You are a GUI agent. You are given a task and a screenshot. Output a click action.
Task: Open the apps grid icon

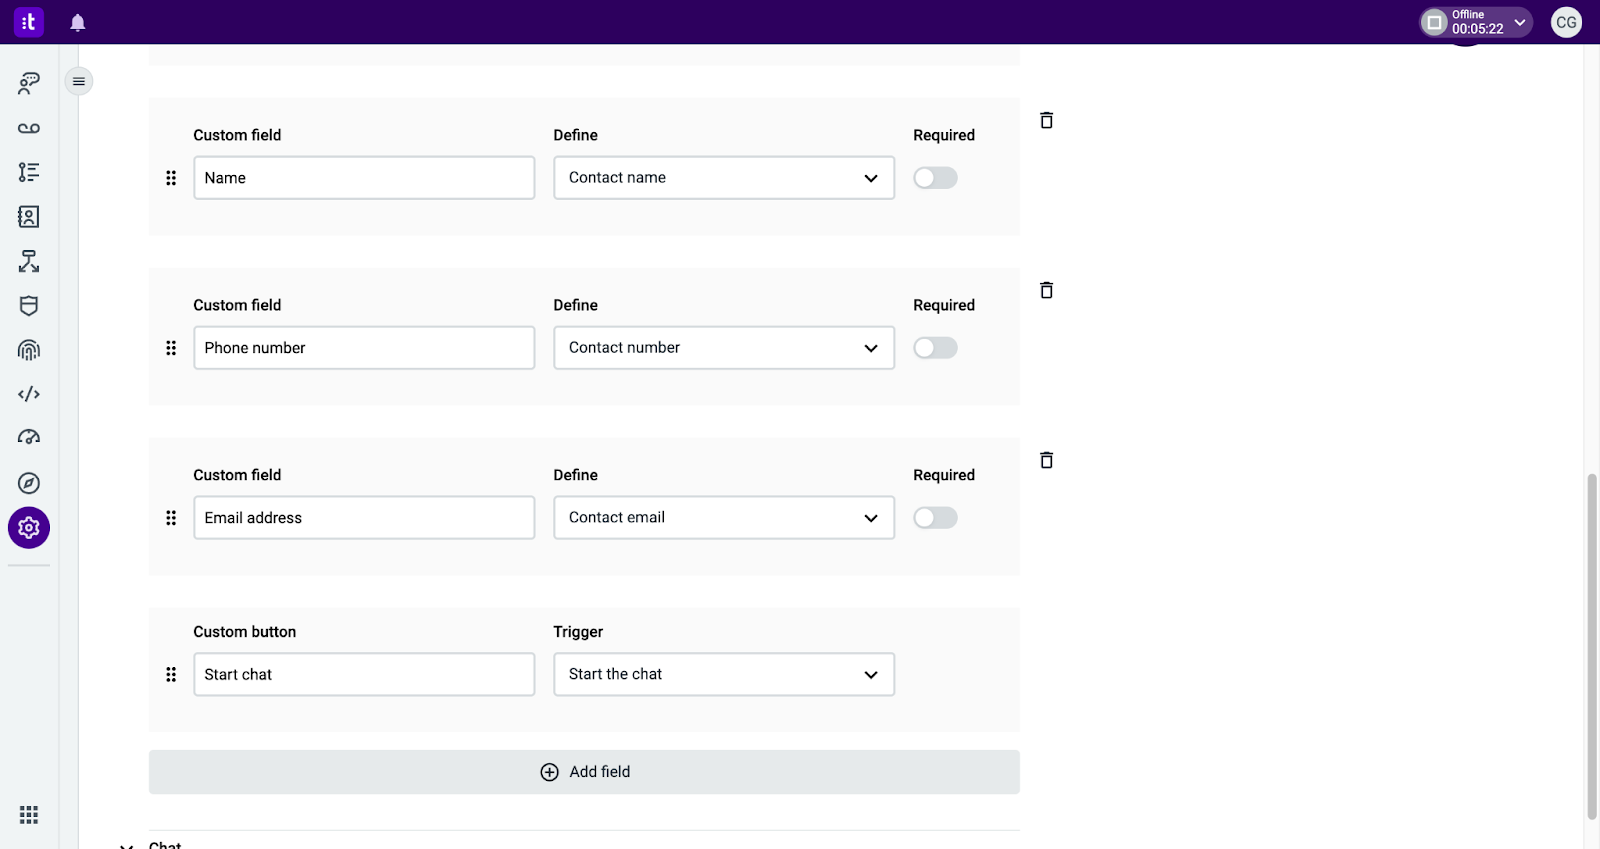[29, 815]
